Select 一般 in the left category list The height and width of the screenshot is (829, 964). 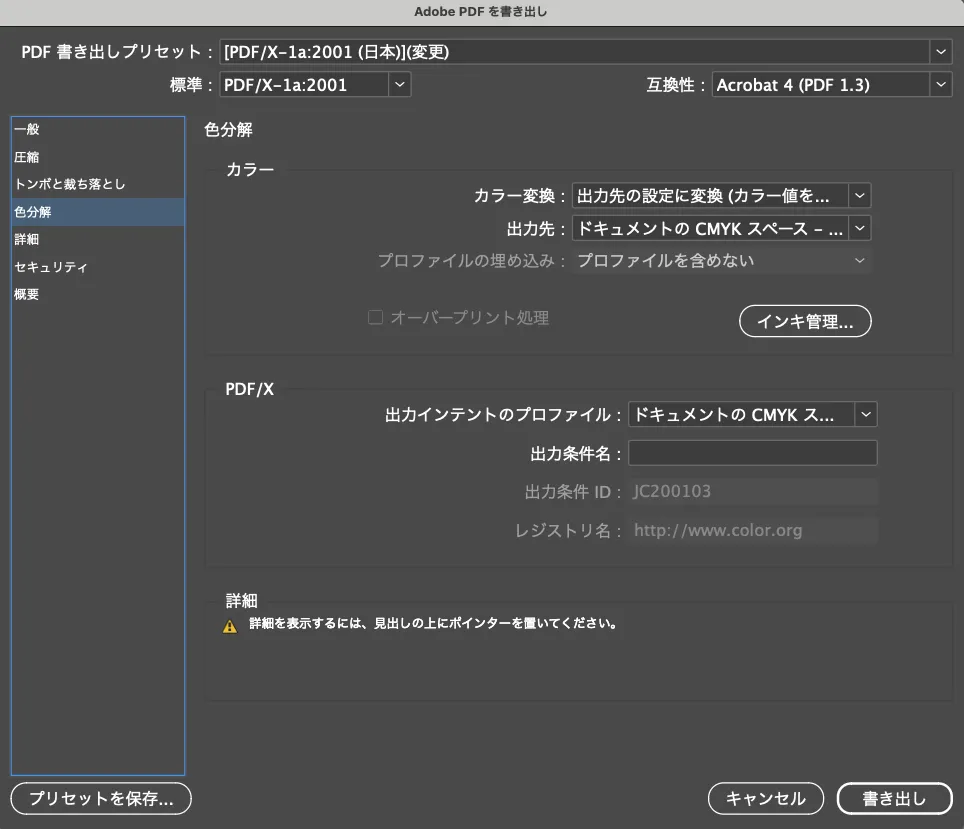28,129
